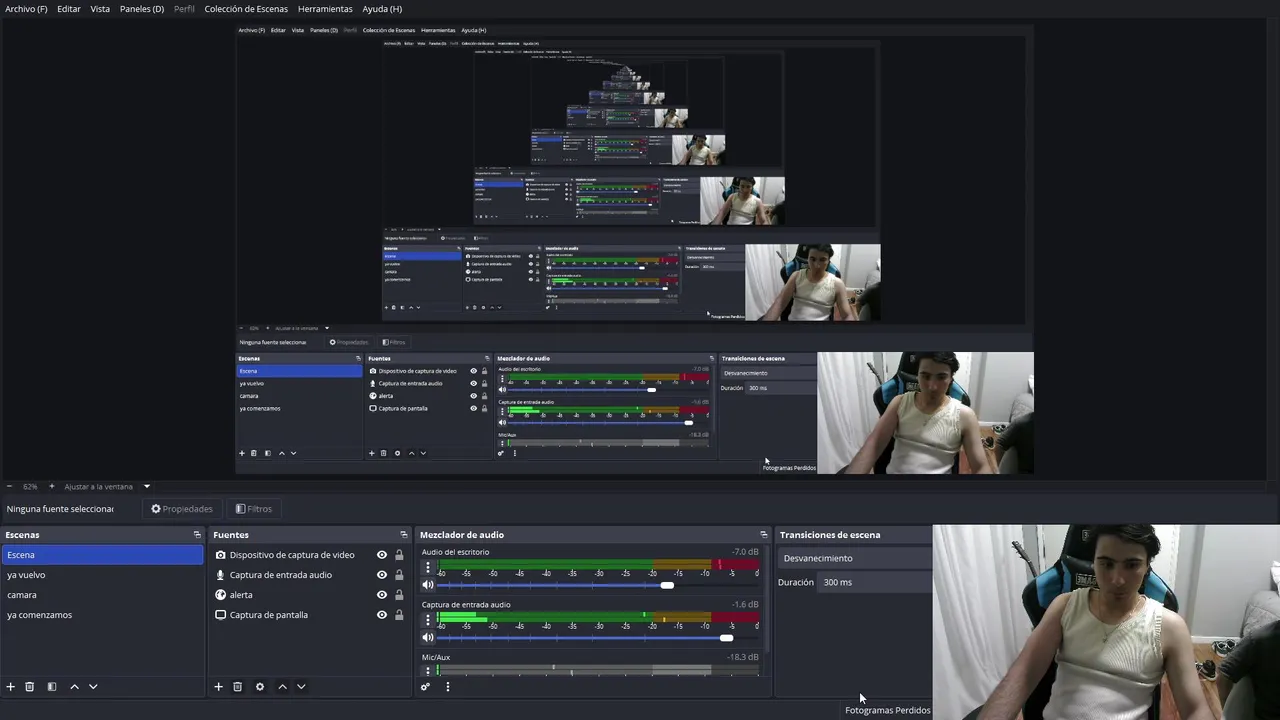Image resolution: width=1280 pixels, height=720 pixels.
Task: Open Archivo (F) menu
Action: click(x=26, y=9)
